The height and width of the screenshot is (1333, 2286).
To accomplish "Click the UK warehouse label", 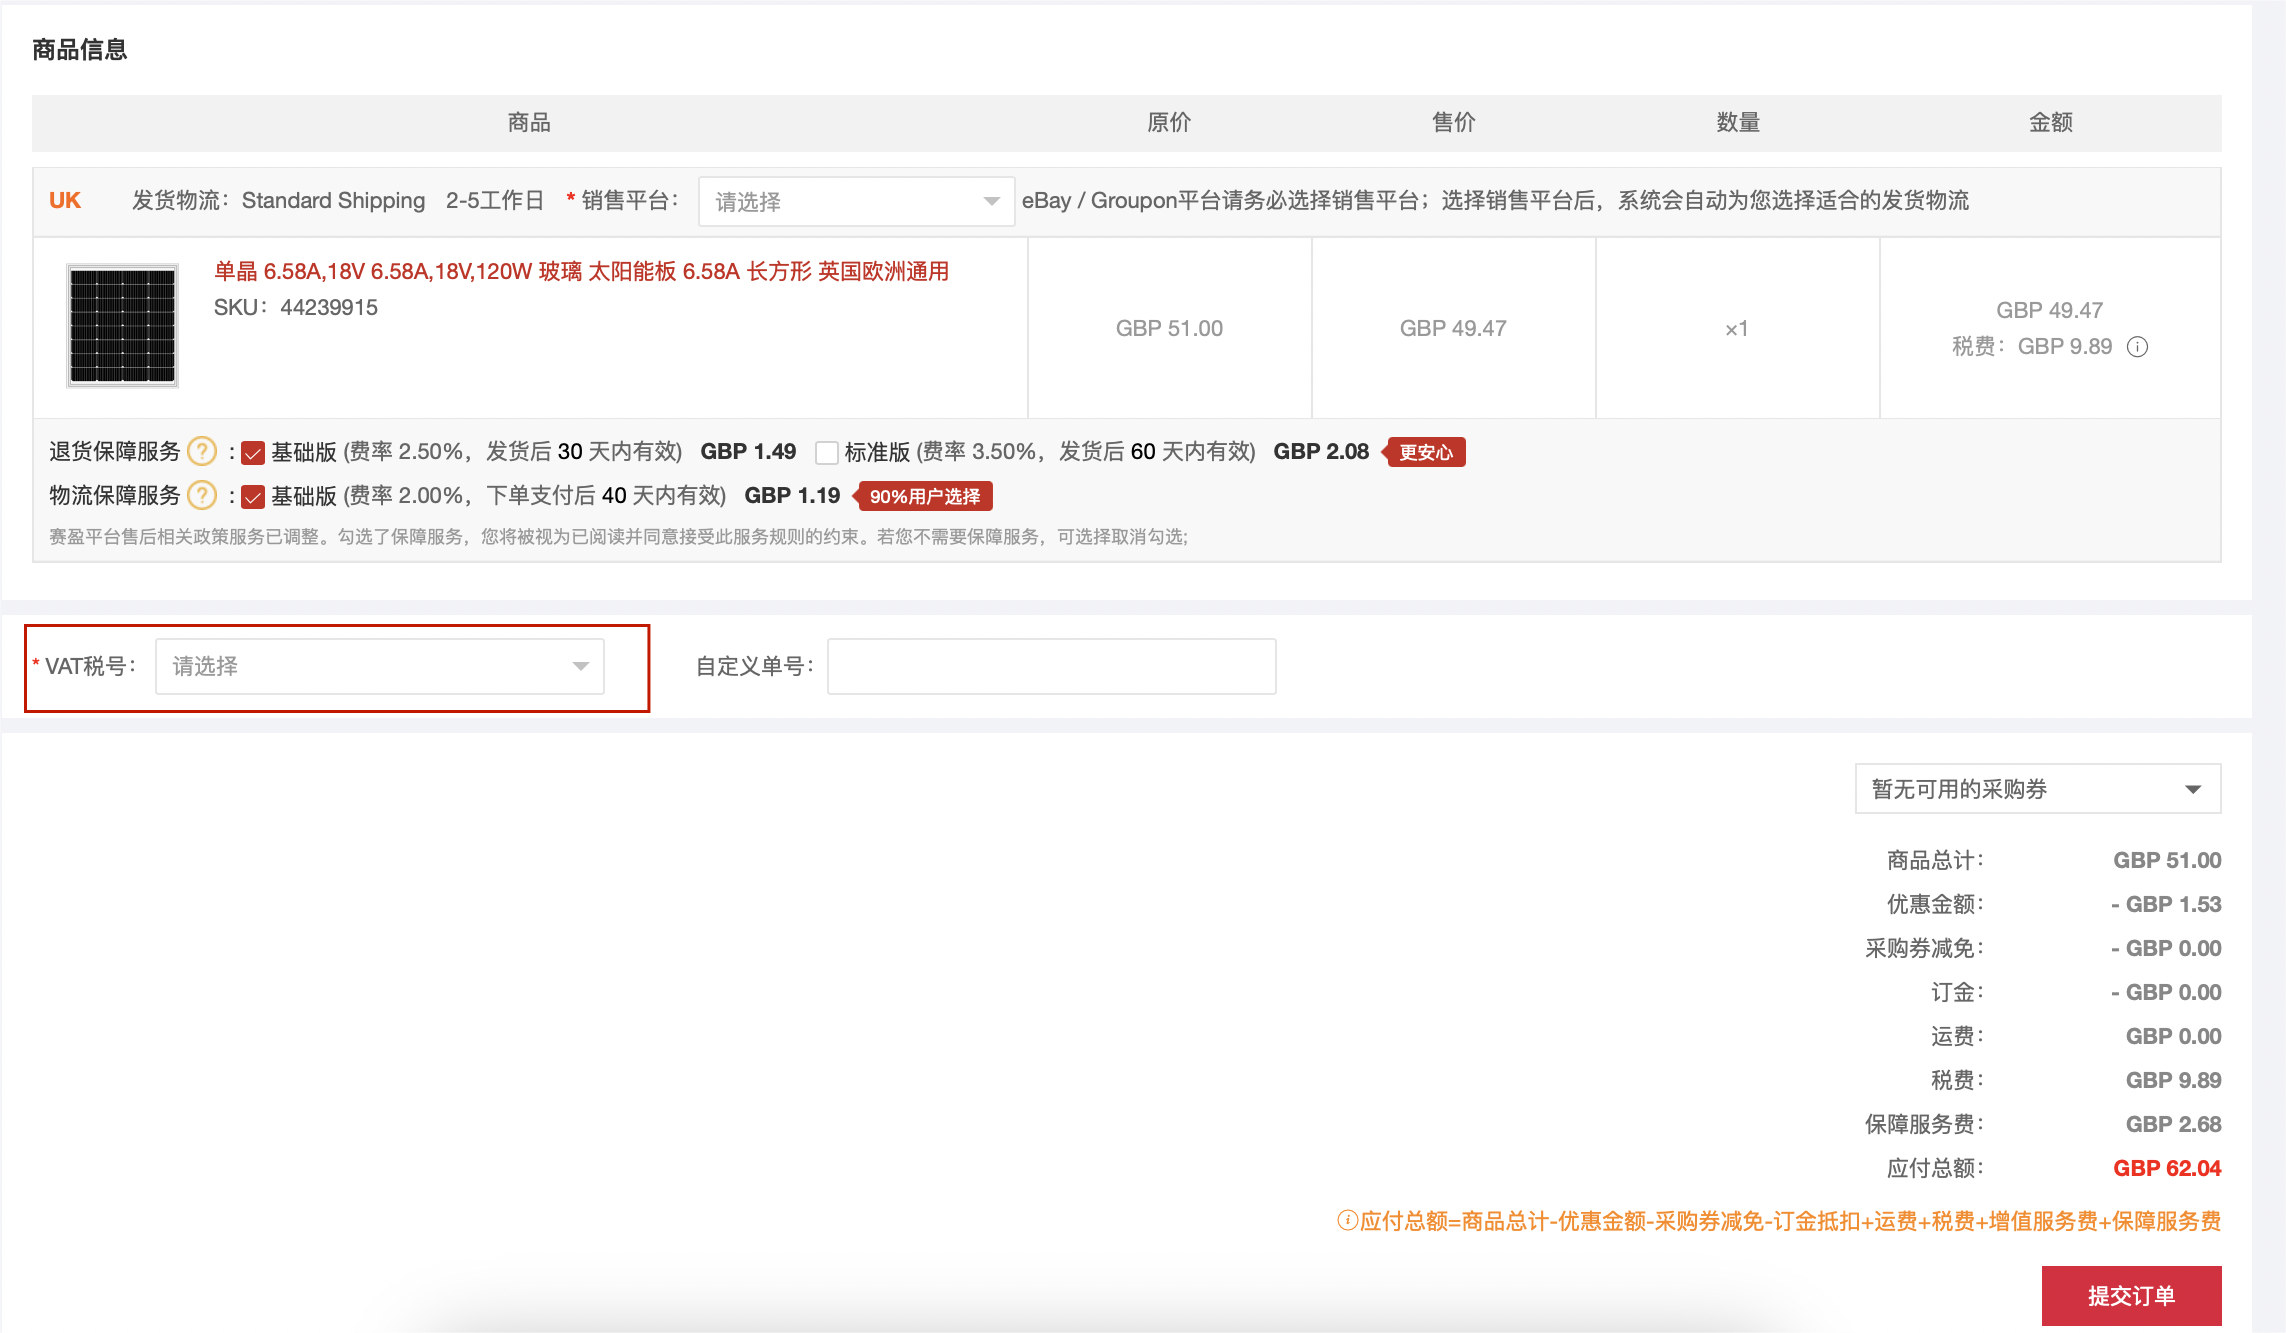I will (x=65, y=201).
